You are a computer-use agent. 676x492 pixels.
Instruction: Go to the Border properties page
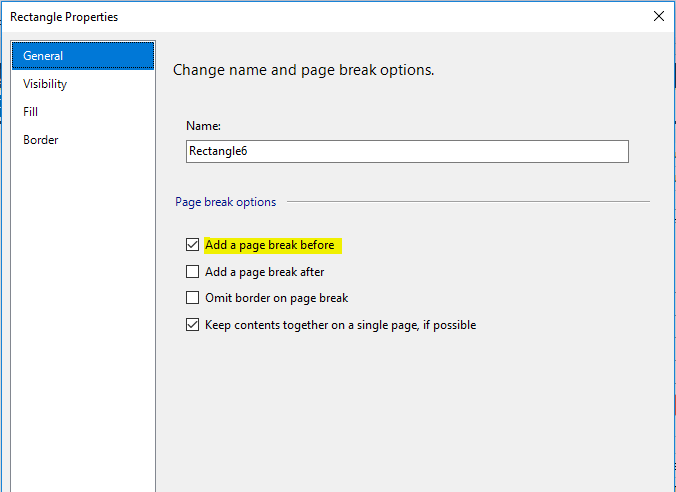tap(41, 140)
